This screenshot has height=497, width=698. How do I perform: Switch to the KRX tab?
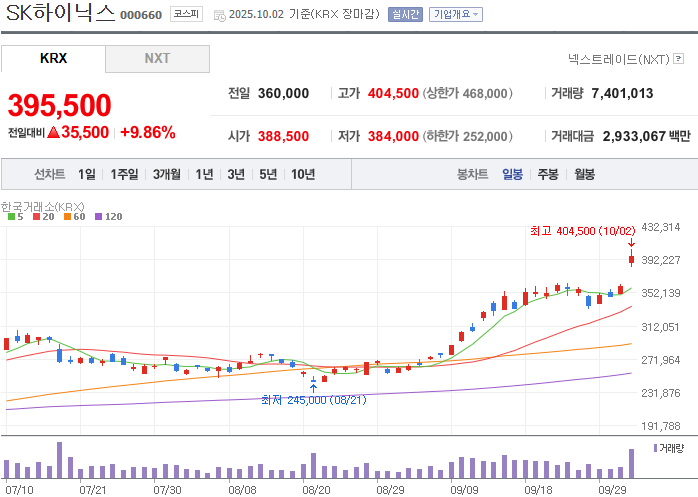pos(53,58)
